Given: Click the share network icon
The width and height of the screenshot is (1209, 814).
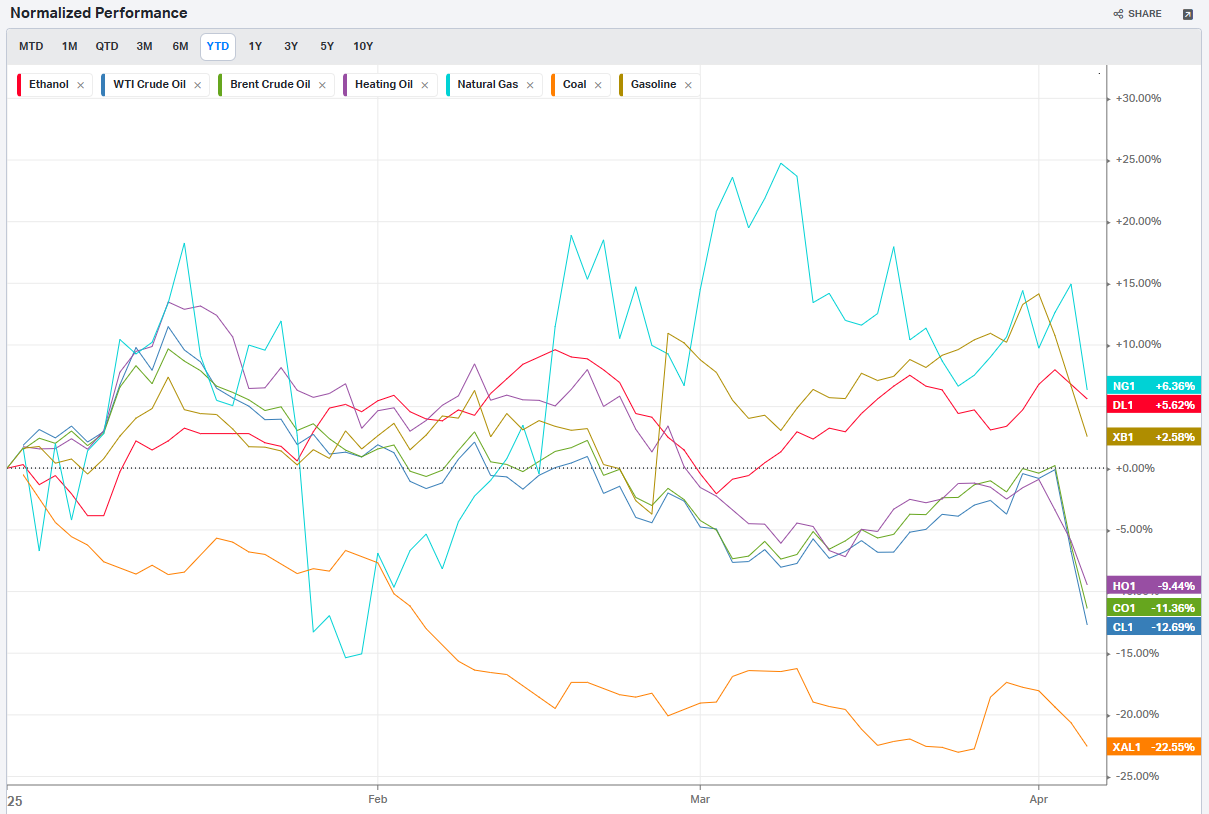Looking at the screenshot, I should pos(1118,14).
